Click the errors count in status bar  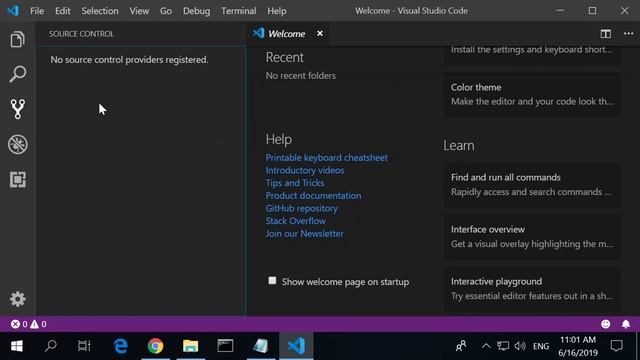point(19,324)
